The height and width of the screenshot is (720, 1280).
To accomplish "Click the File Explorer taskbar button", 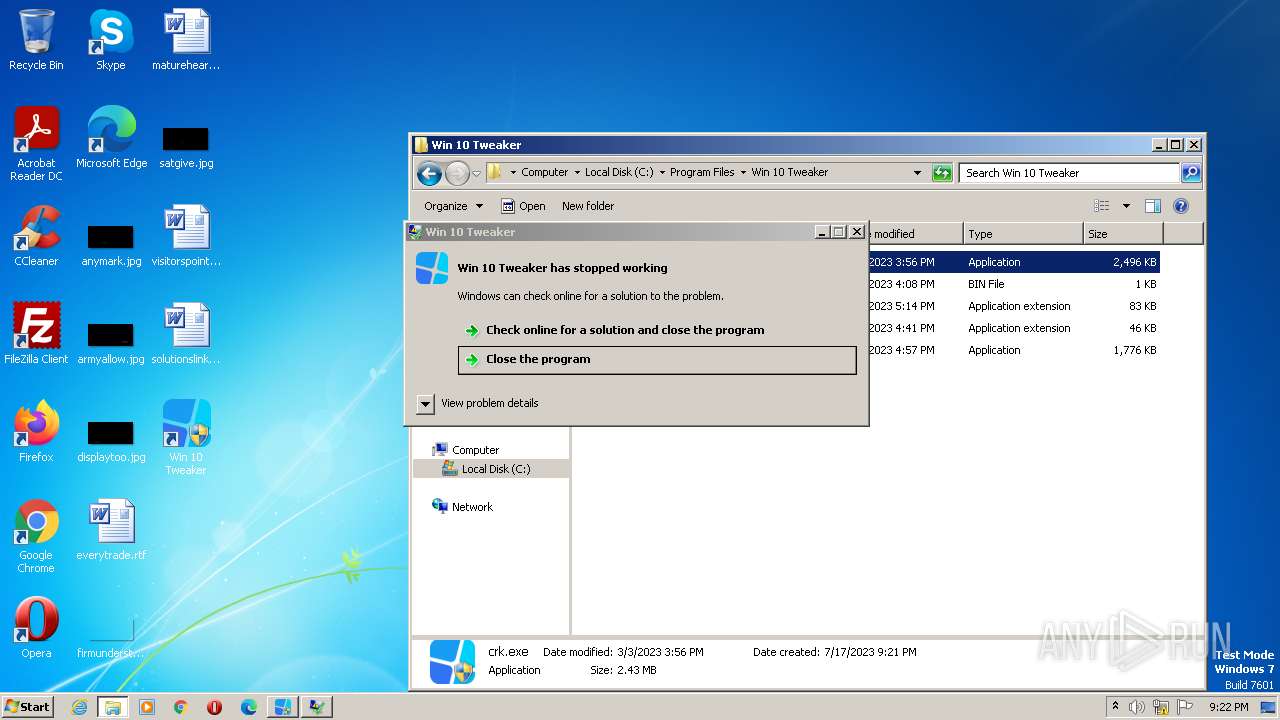I will [x=113, y=707].
